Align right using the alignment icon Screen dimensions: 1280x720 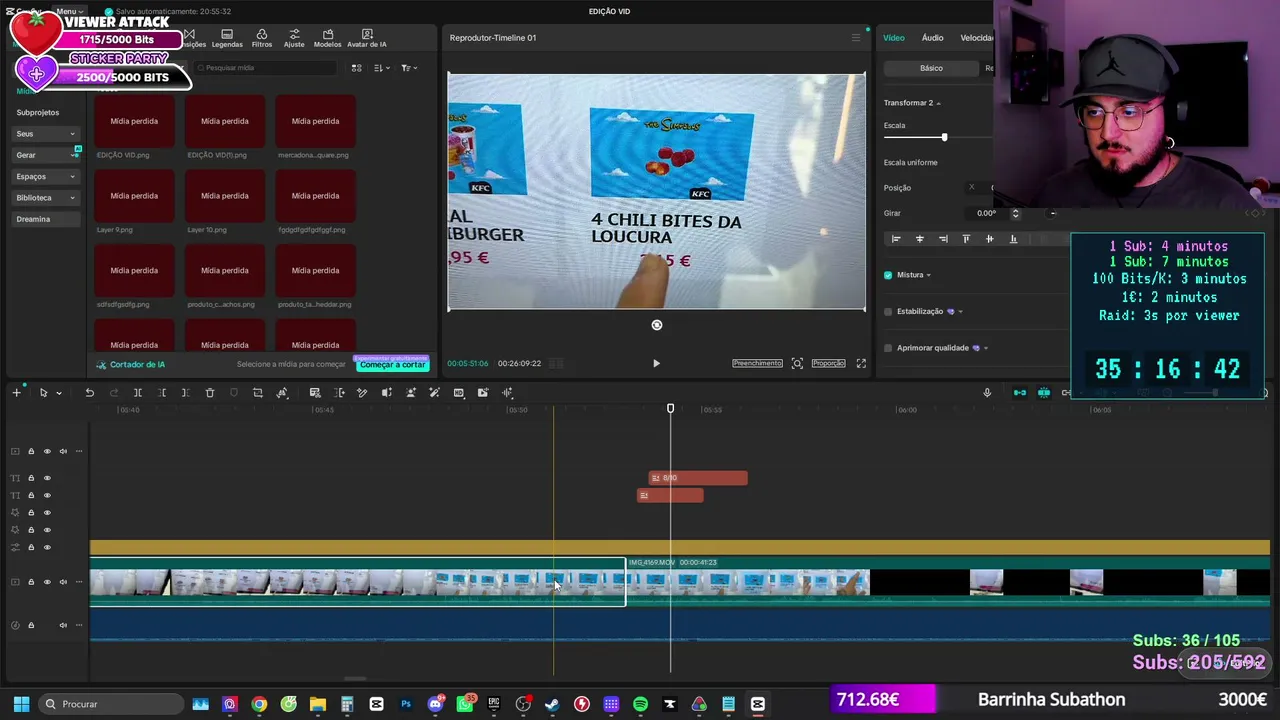(943, 239)
